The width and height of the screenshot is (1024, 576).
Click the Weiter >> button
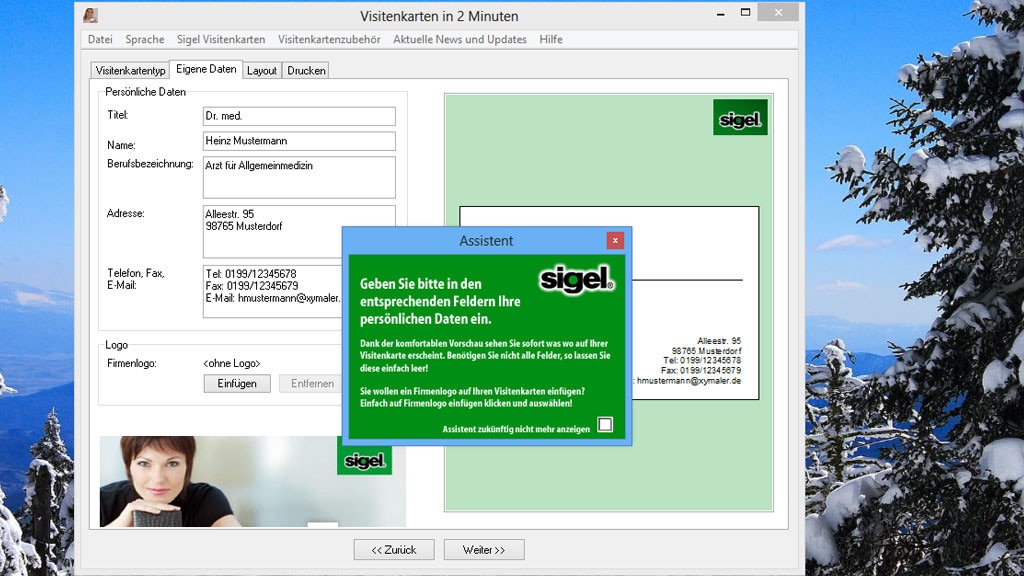484,550
